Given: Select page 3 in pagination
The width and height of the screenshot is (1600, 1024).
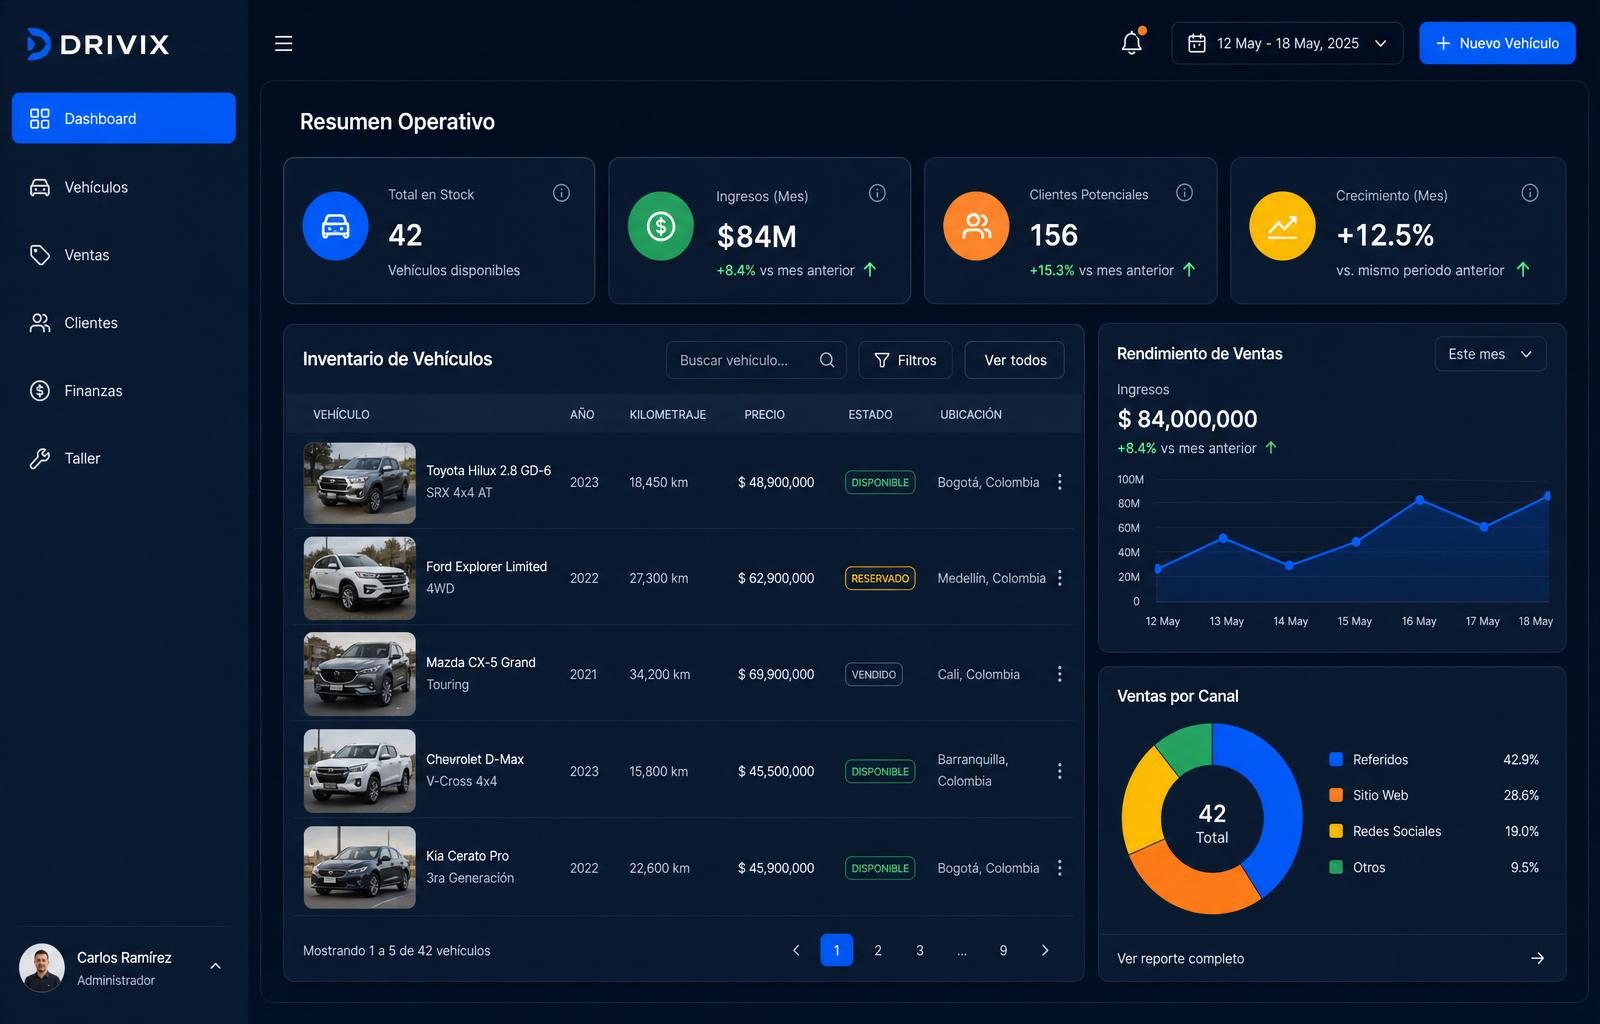Looking at the screenshot, I should coord(920,950).
